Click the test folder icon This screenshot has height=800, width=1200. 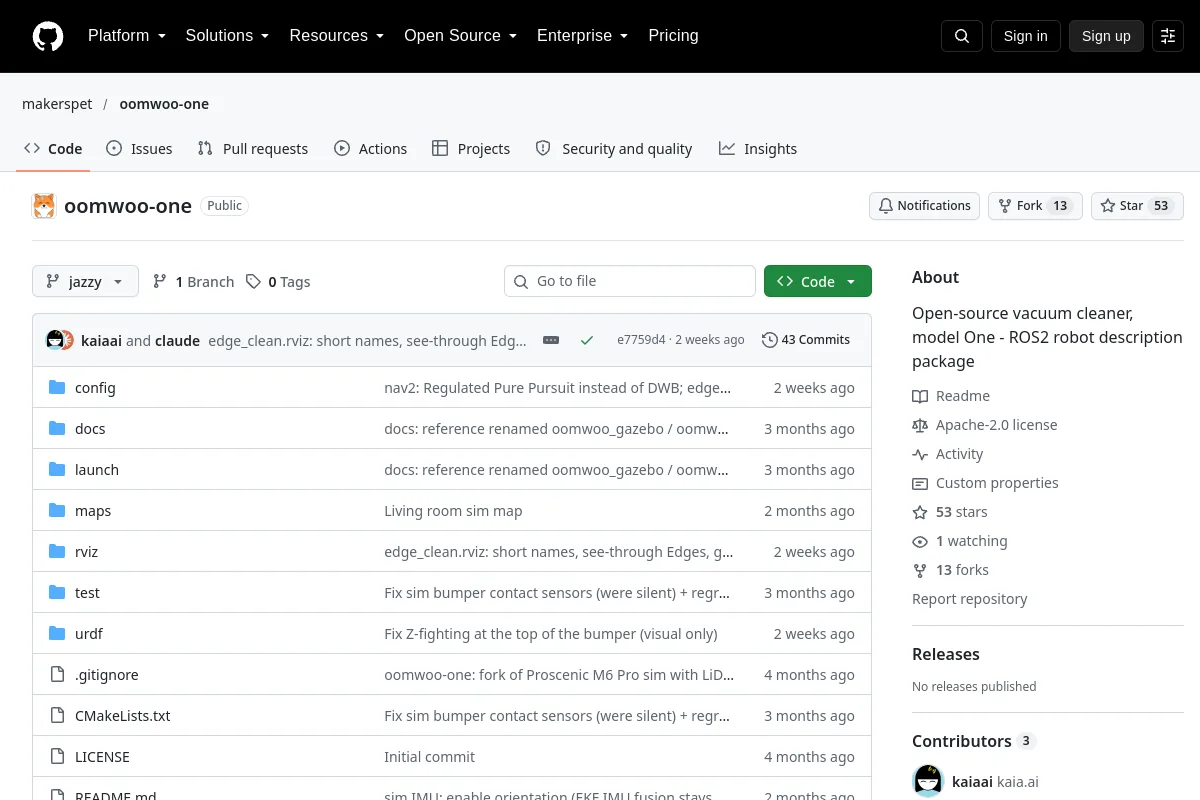(57, 592)
